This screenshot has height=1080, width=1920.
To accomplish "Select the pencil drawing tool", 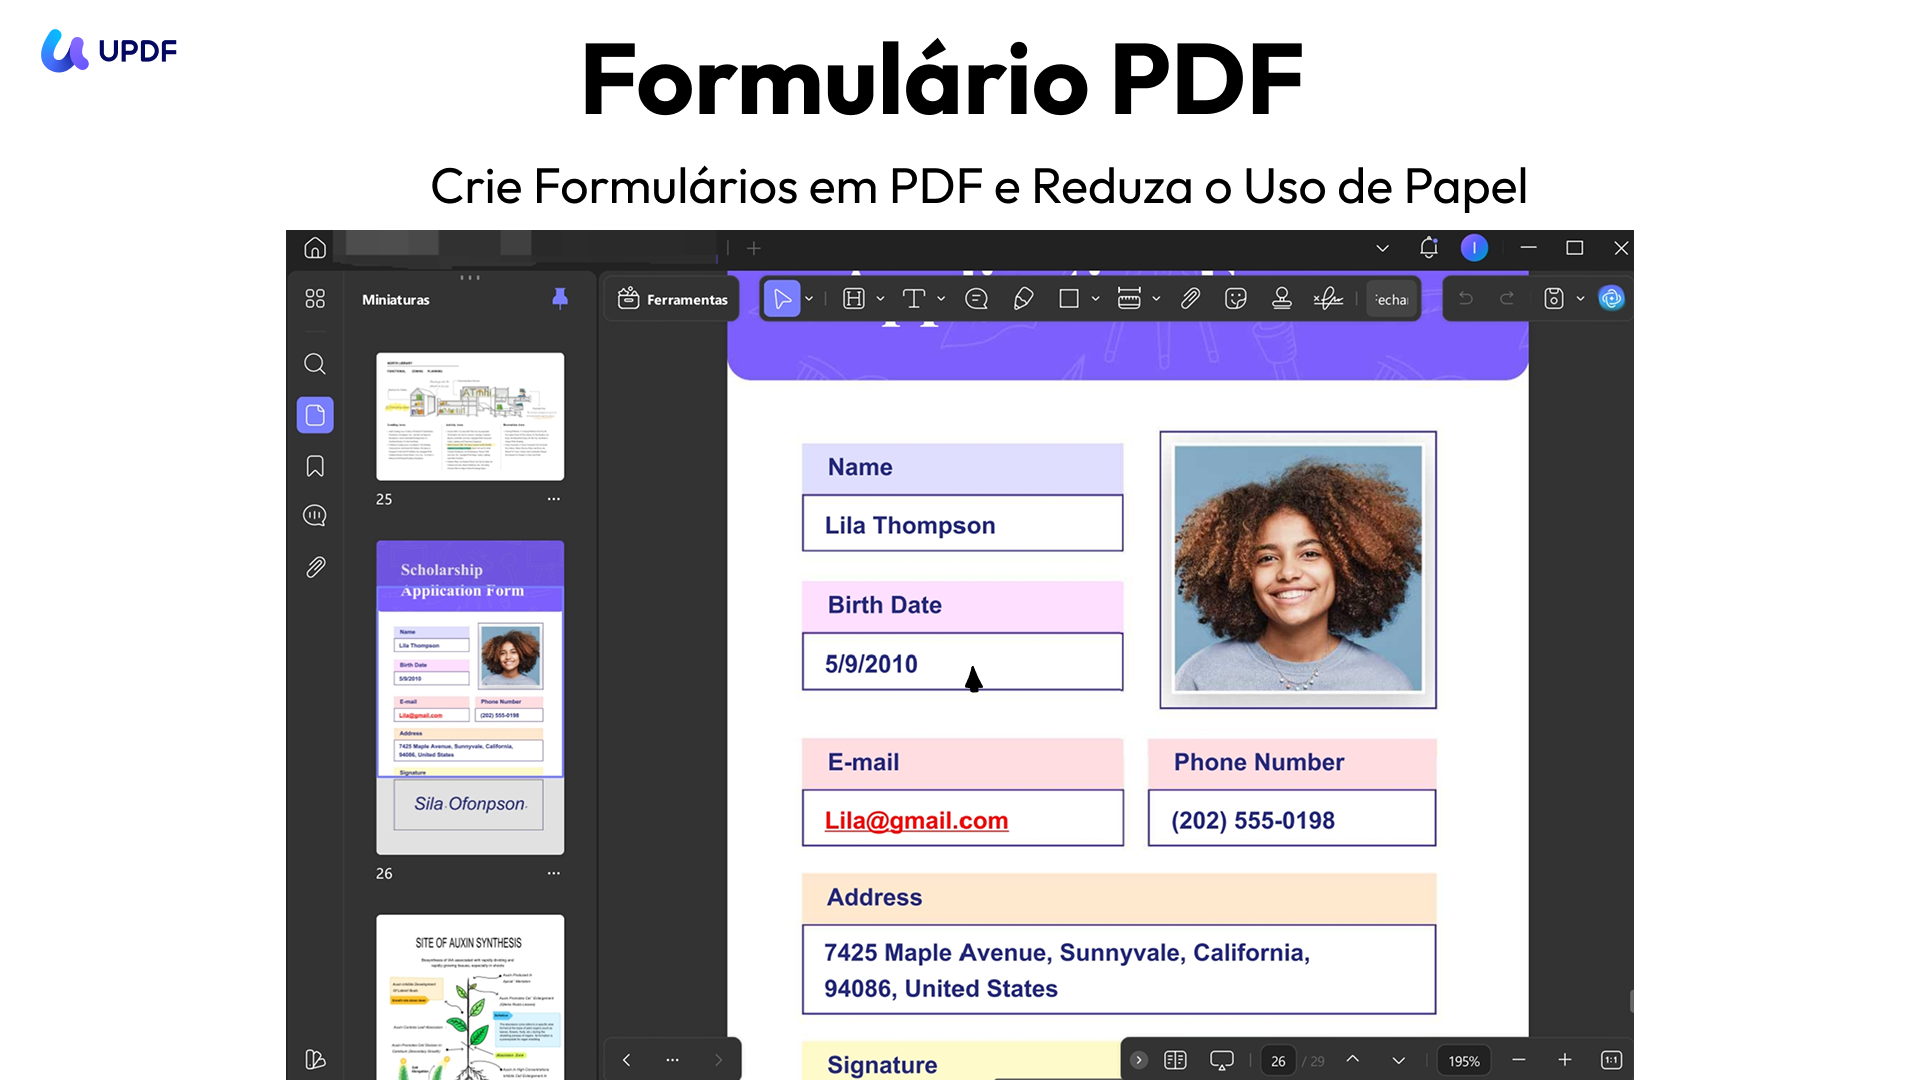I will point(1023,299).
